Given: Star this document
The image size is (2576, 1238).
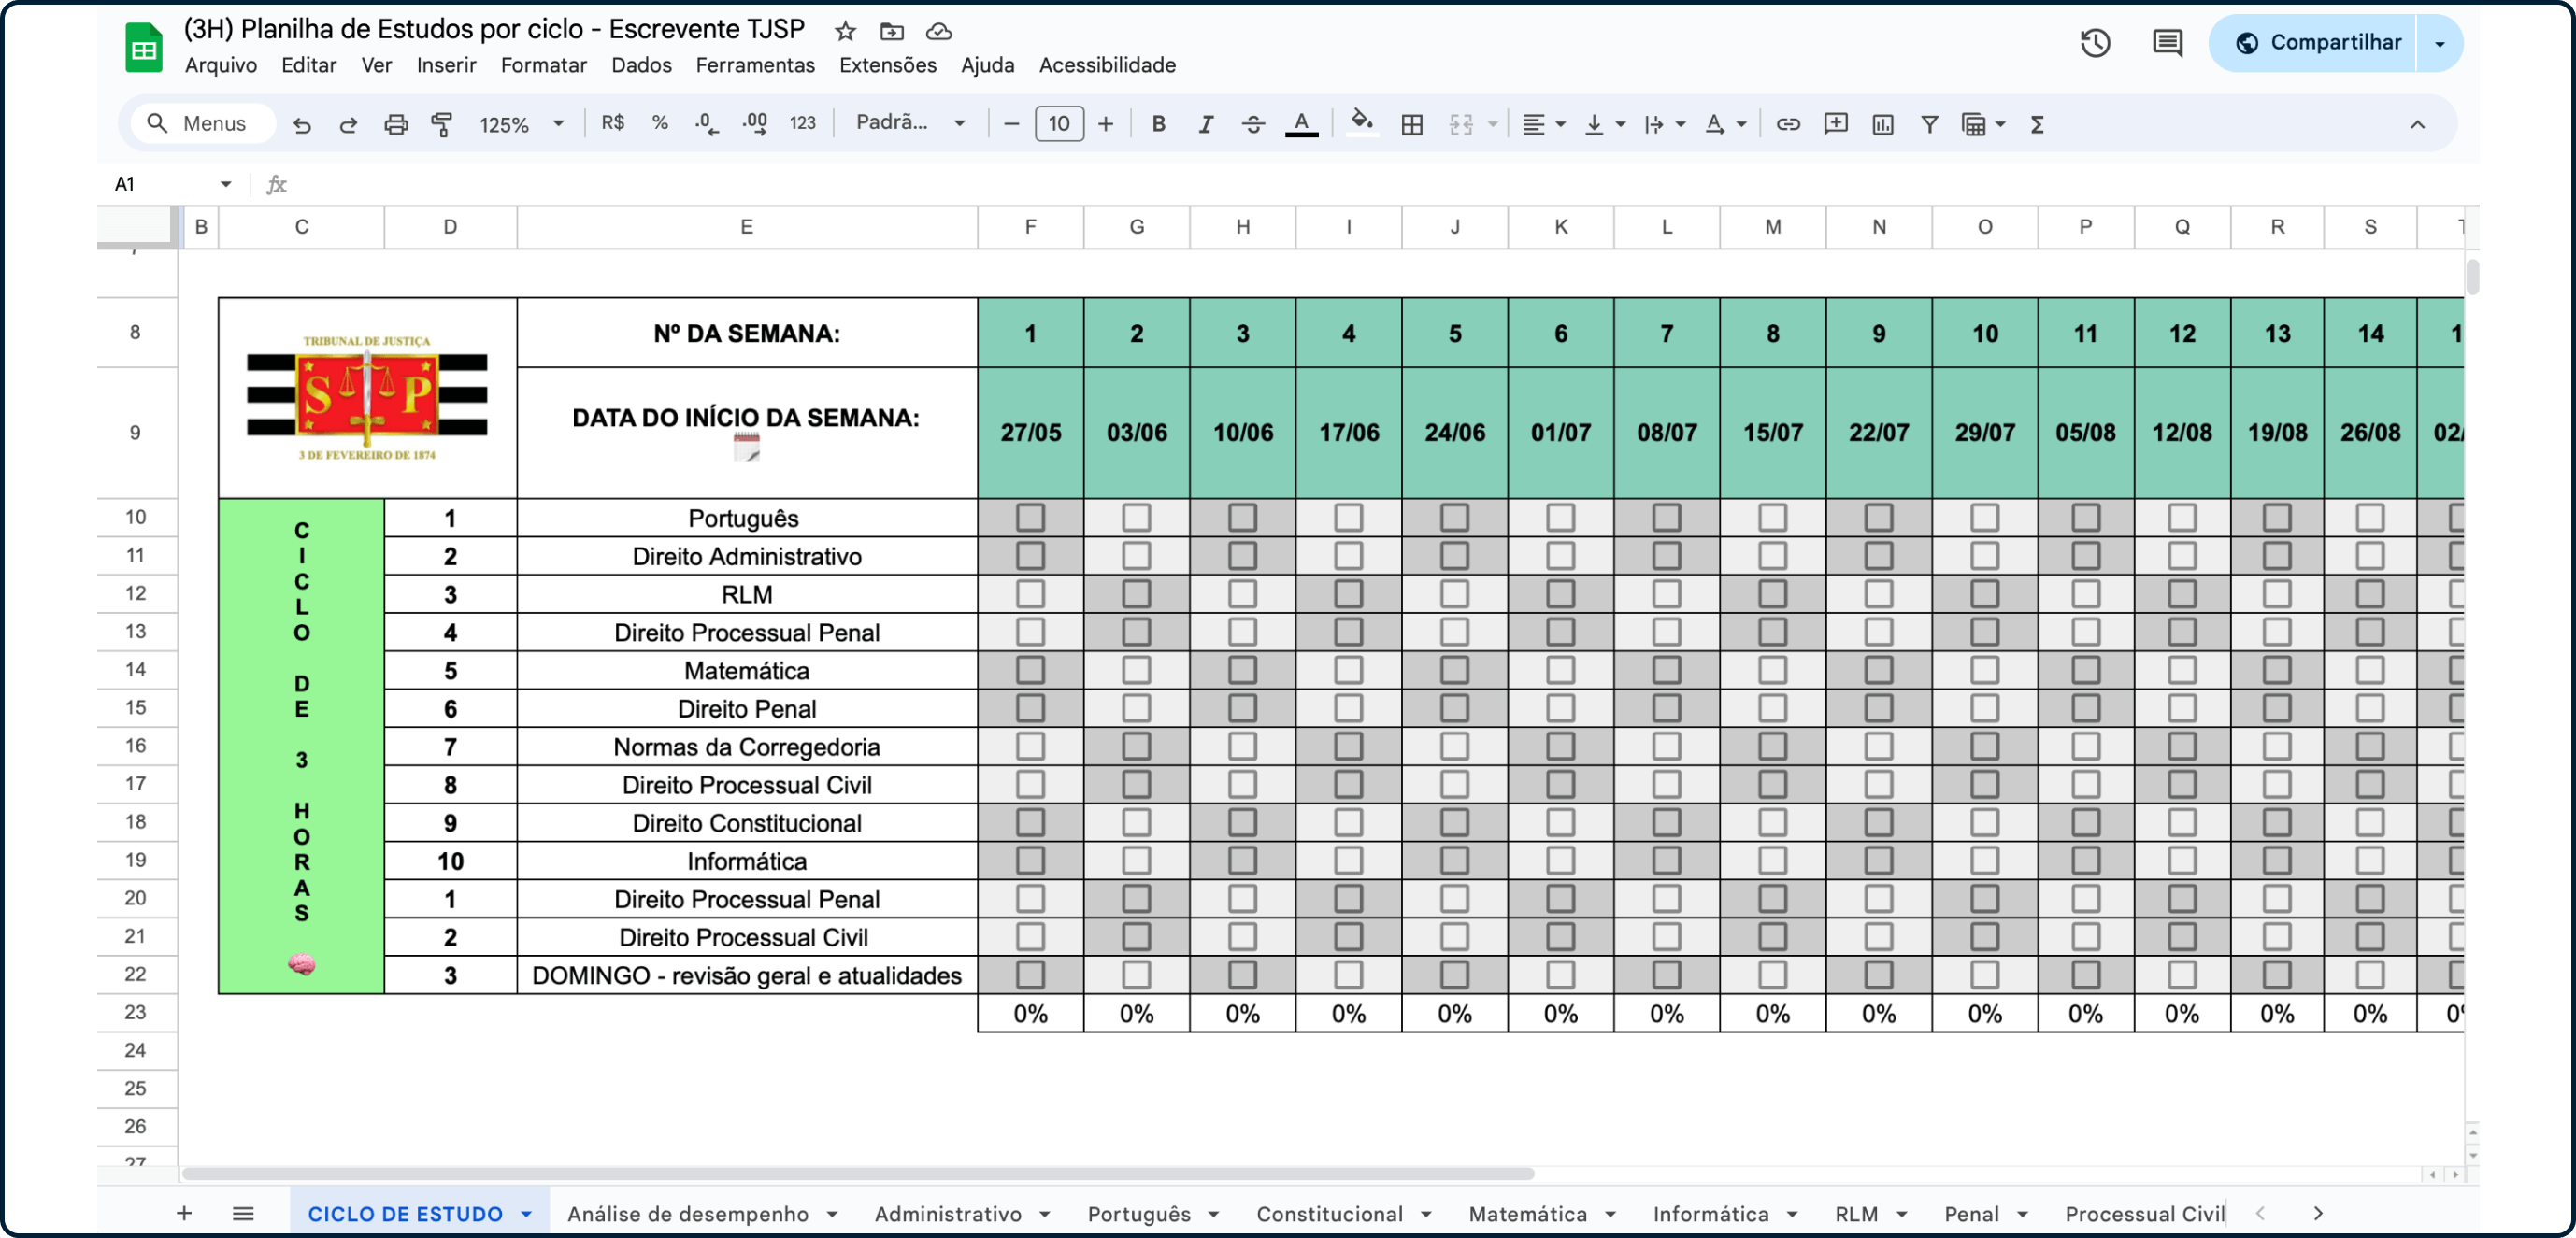Looking at the screenshot, I should (845, 31).
